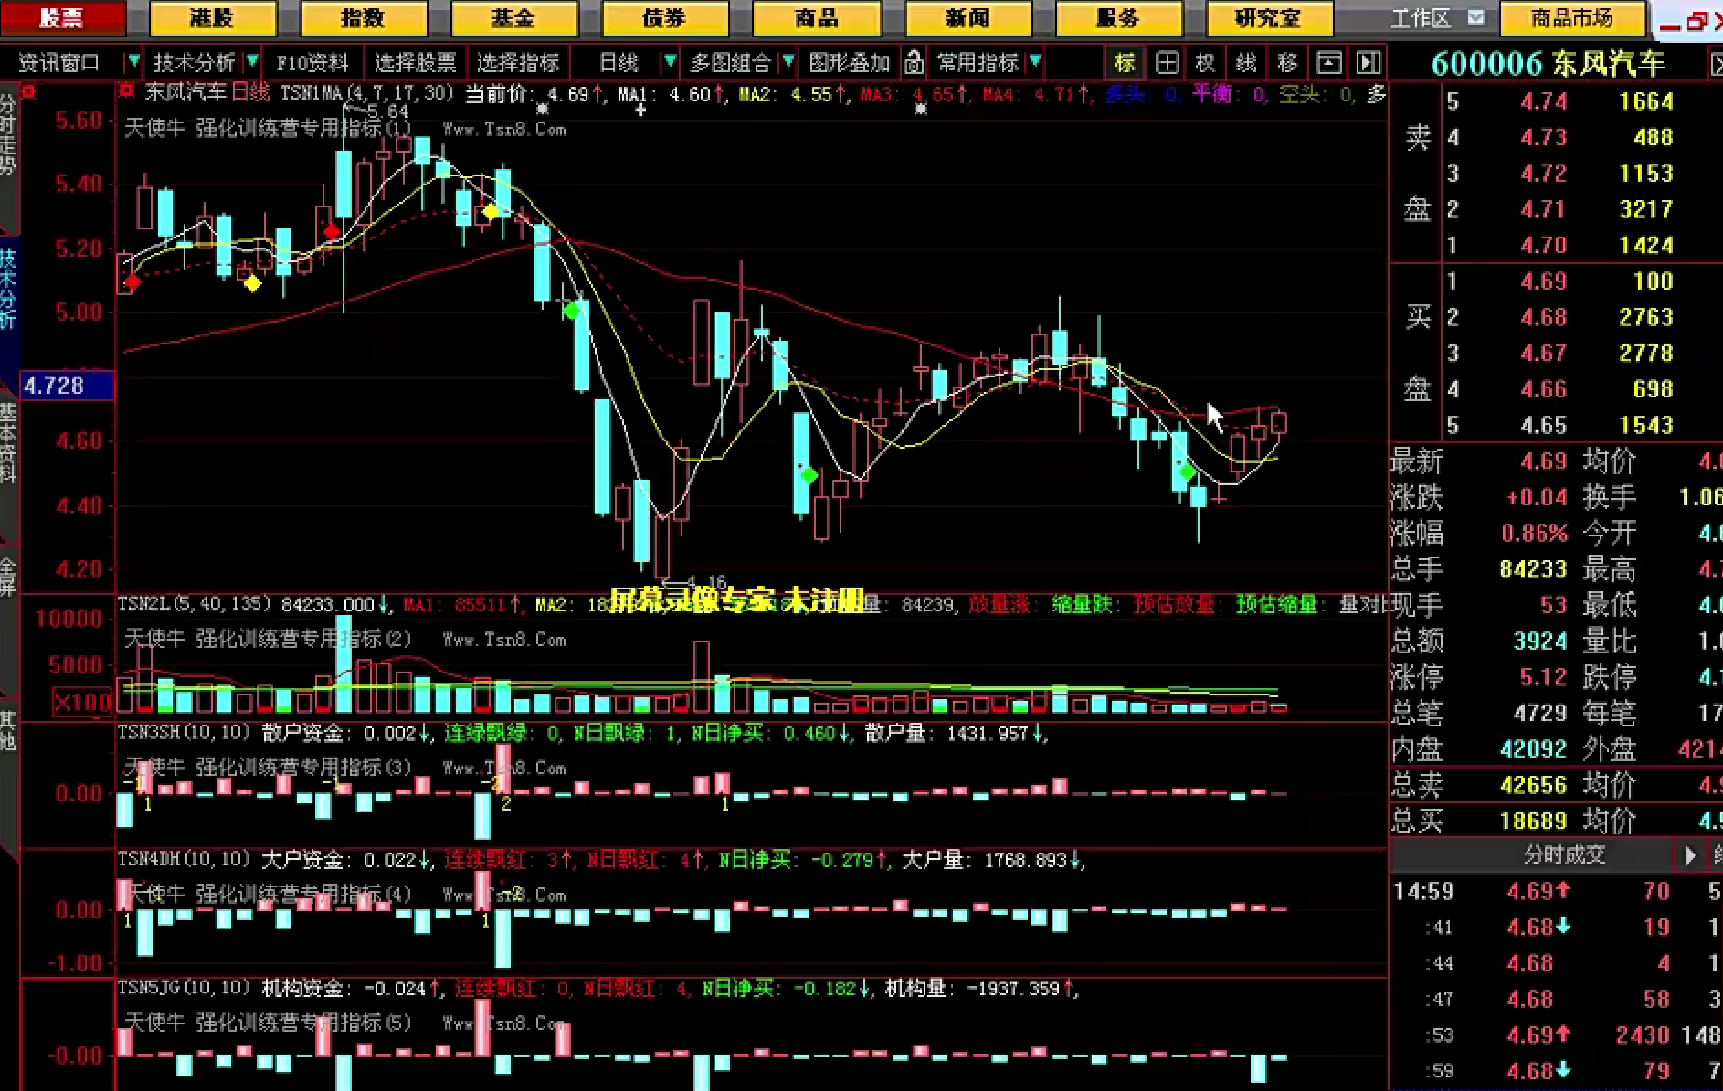This screenshot has width=1723, height=1091.
Task: Toggle the 移 move chart button
Action: (1287, 63)
